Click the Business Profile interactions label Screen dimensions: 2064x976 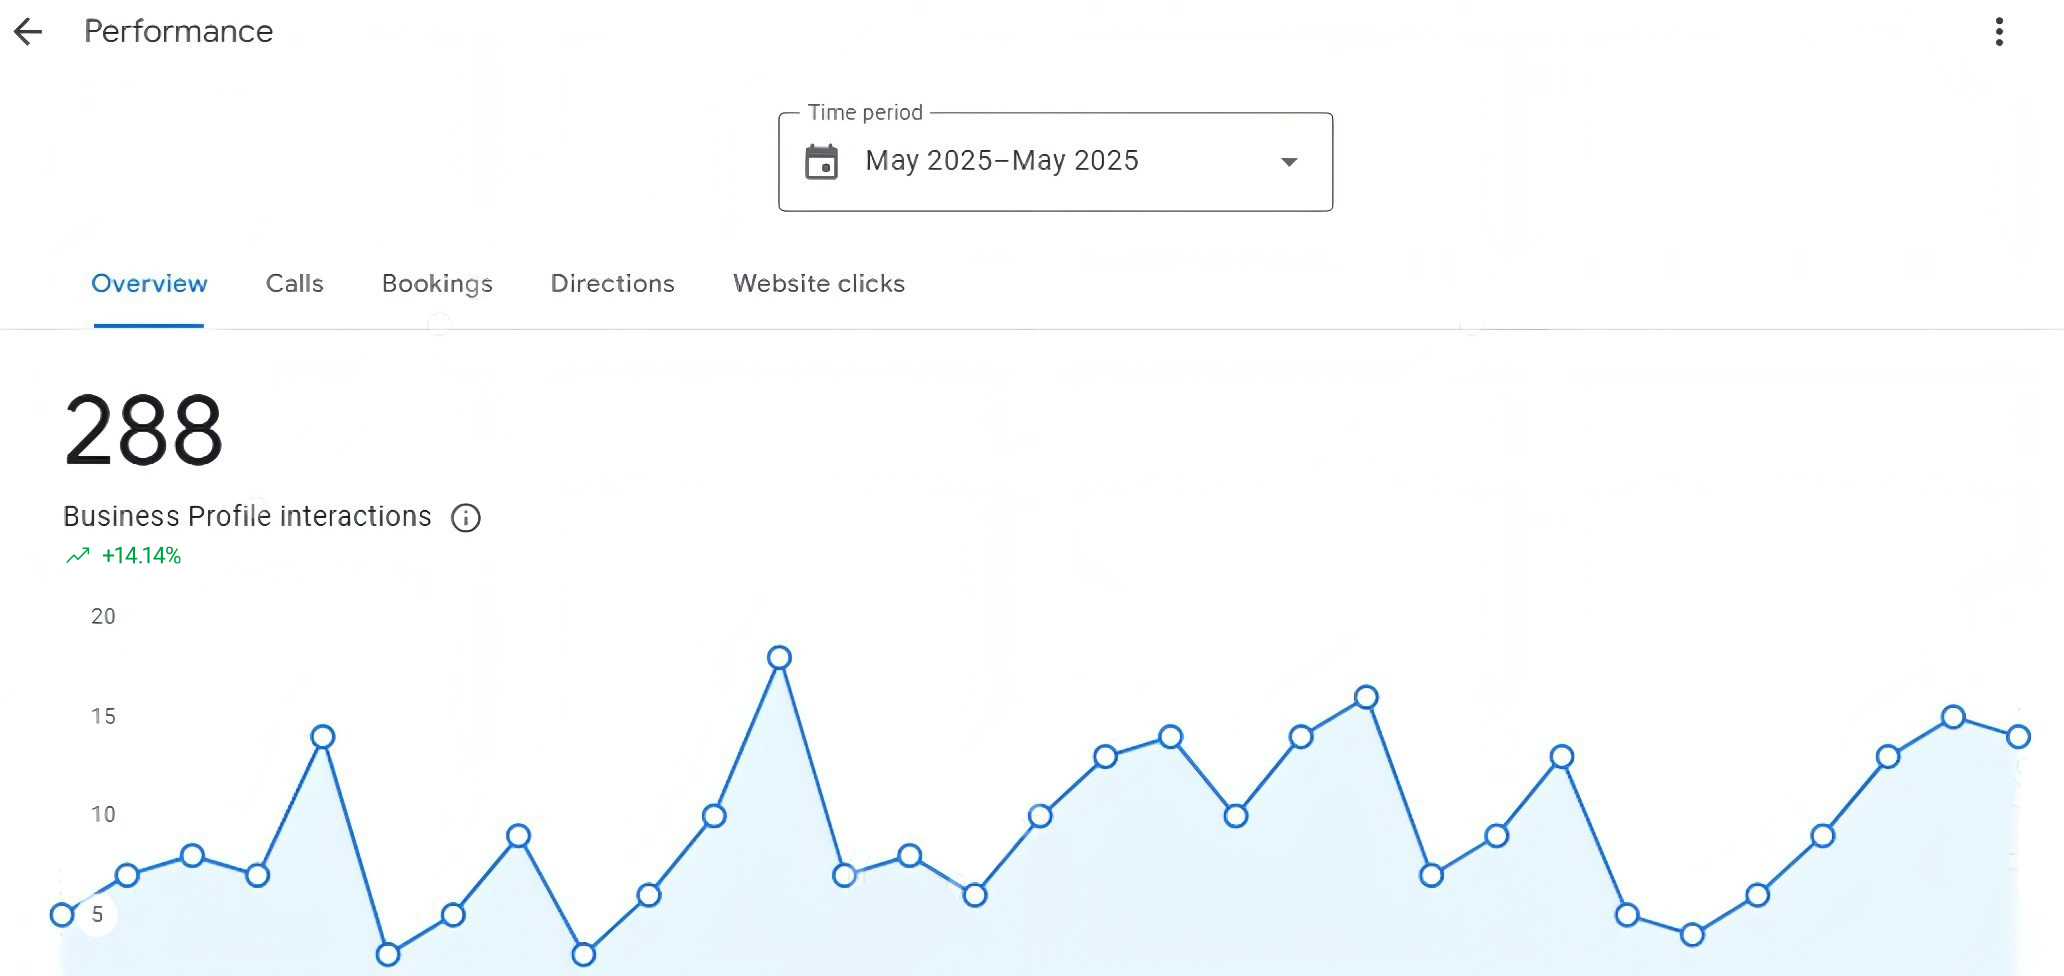247,517
